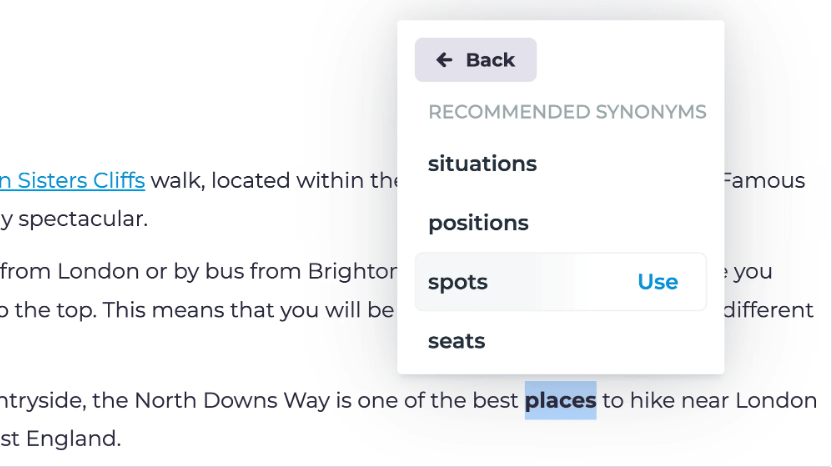Viewport: 832px width, 467px height.
Task: Choose the synonym "situations"
Action: pos(482,164)
